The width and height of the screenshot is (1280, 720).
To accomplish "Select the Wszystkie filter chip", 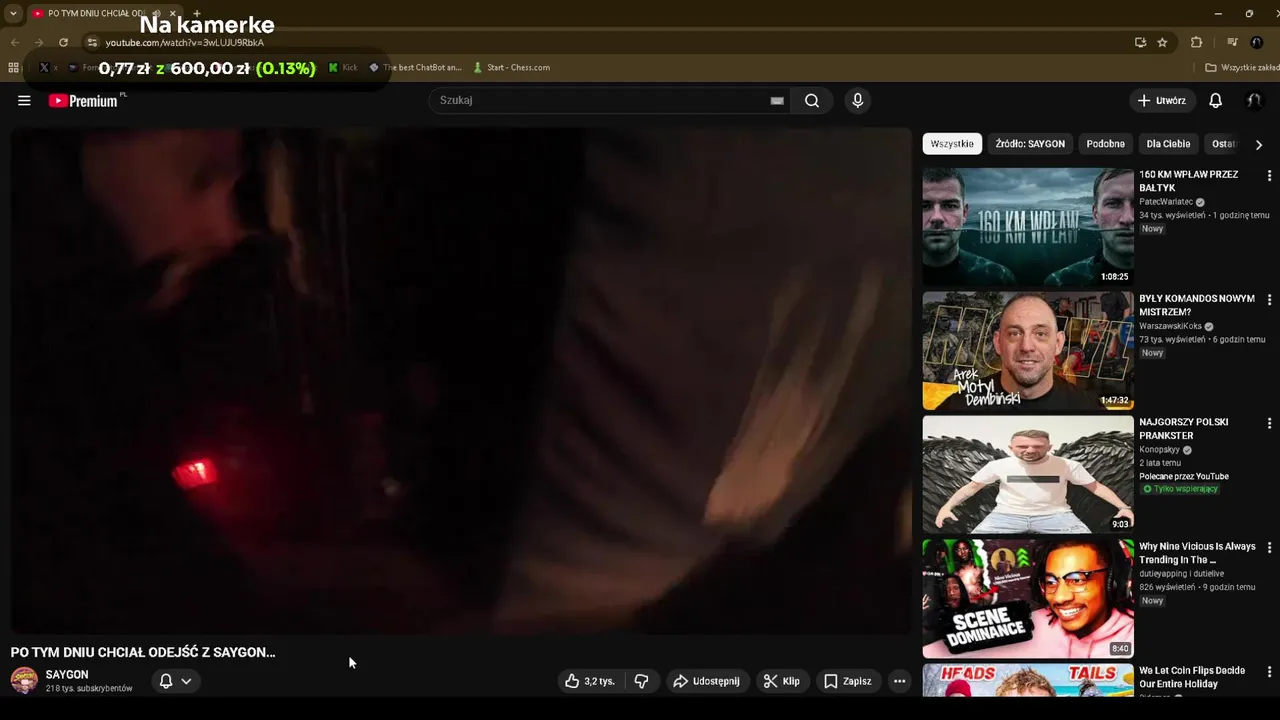I will [x=952, y=144].
